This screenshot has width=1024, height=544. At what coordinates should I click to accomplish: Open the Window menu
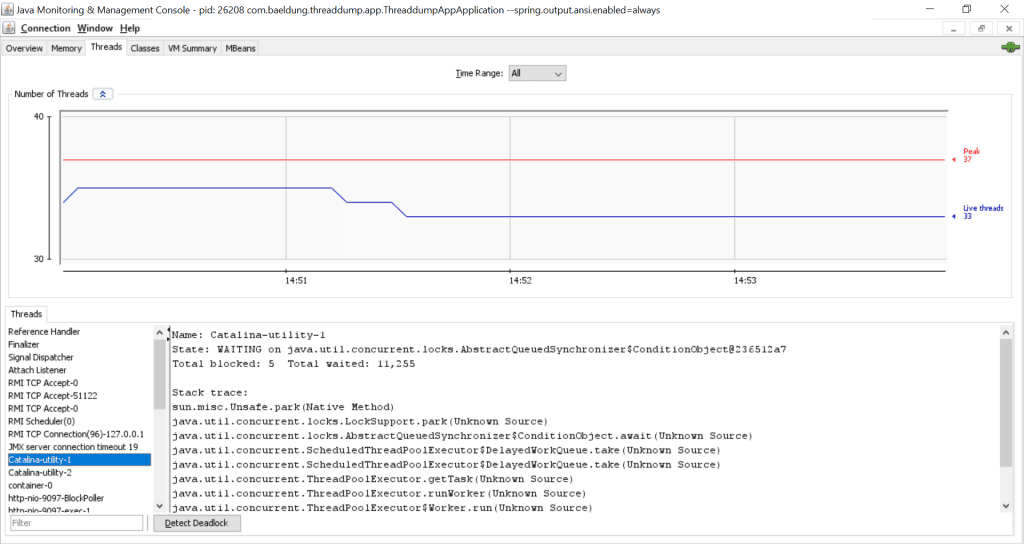pos(95,28)
